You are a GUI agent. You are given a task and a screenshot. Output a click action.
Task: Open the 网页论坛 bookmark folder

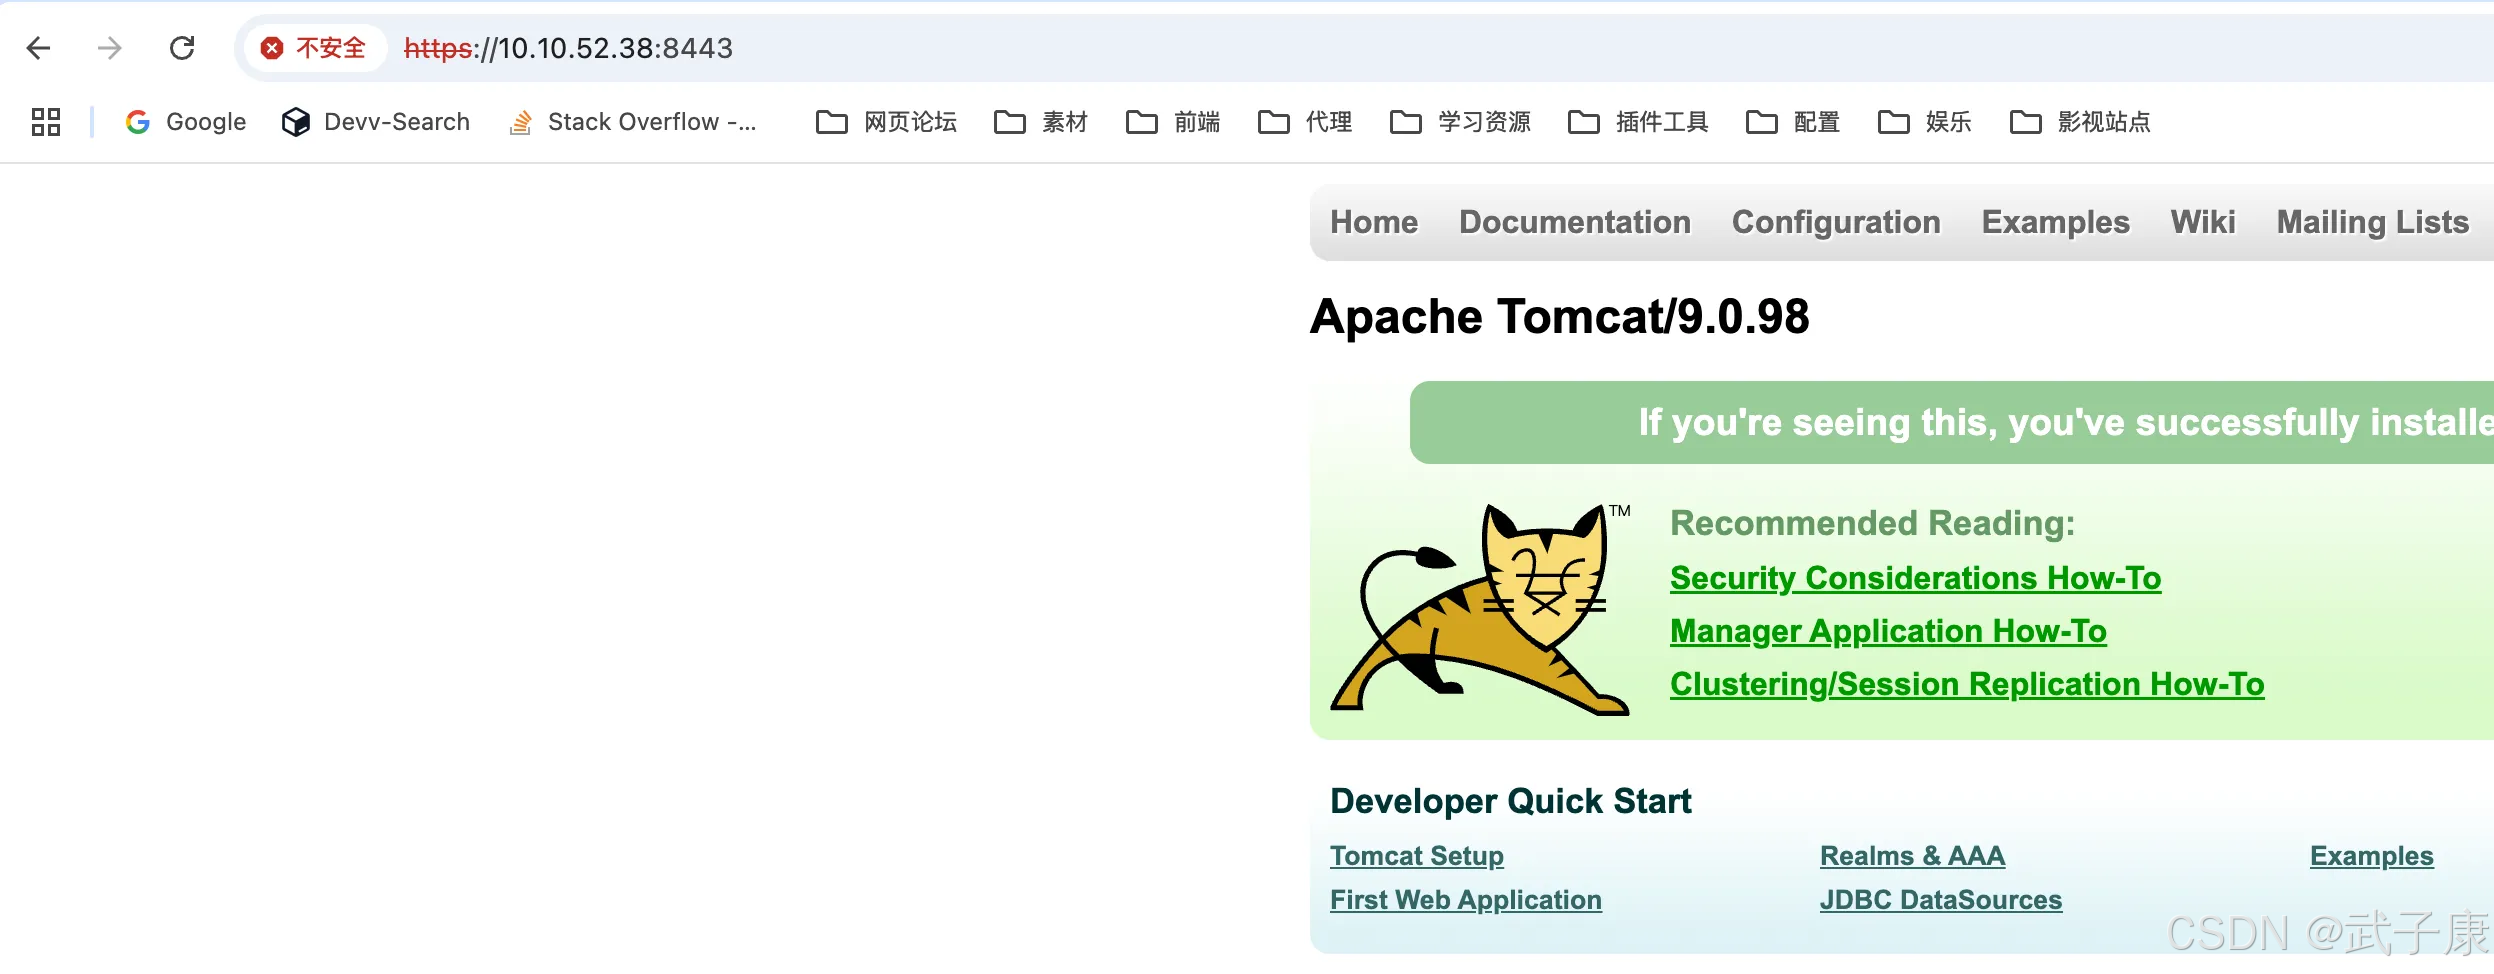pyautogui.click(x=887, y=122)
